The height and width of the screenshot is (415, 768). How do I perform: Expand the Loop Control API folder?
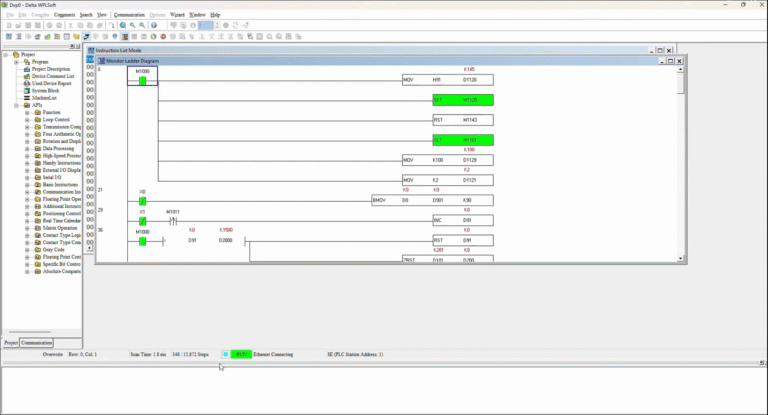tap(27, 120)
